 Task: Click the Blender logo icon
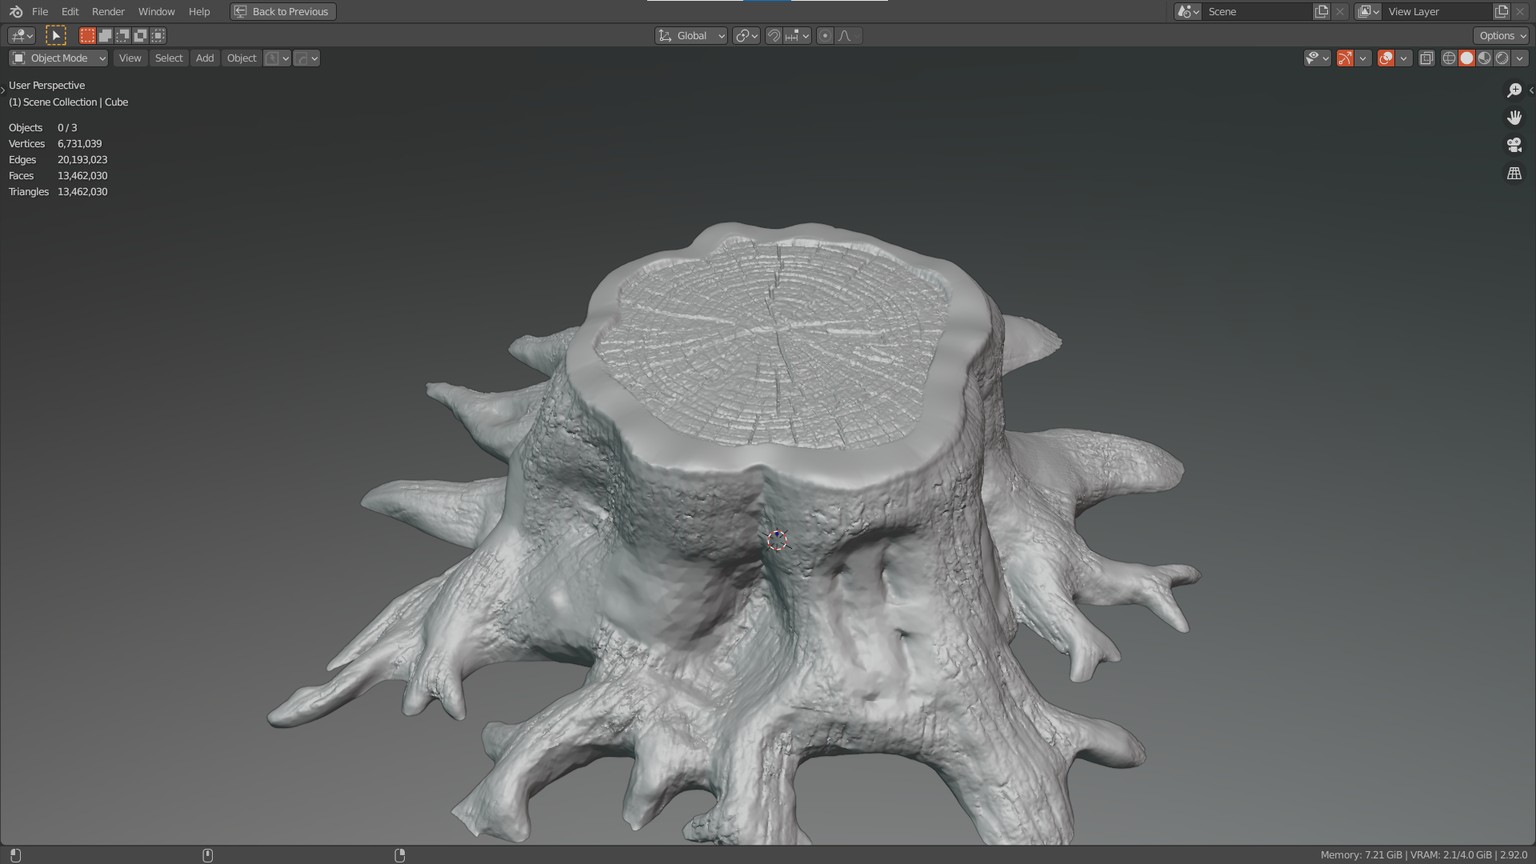[16, 11]
